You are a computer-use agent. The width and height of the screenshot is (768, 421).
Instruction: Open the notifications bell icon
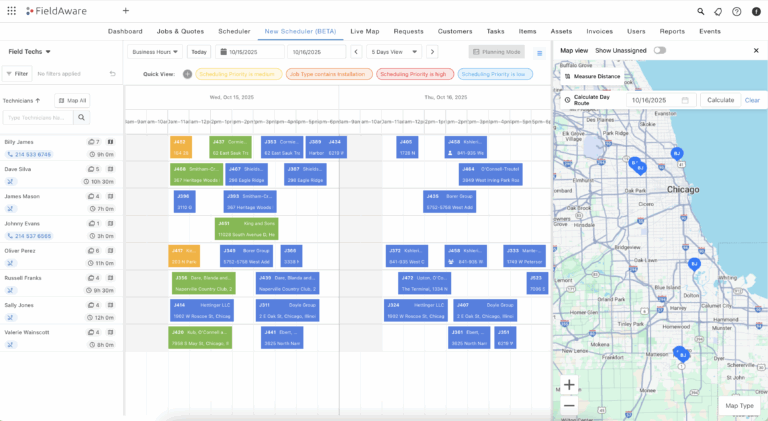click(717, 11)
